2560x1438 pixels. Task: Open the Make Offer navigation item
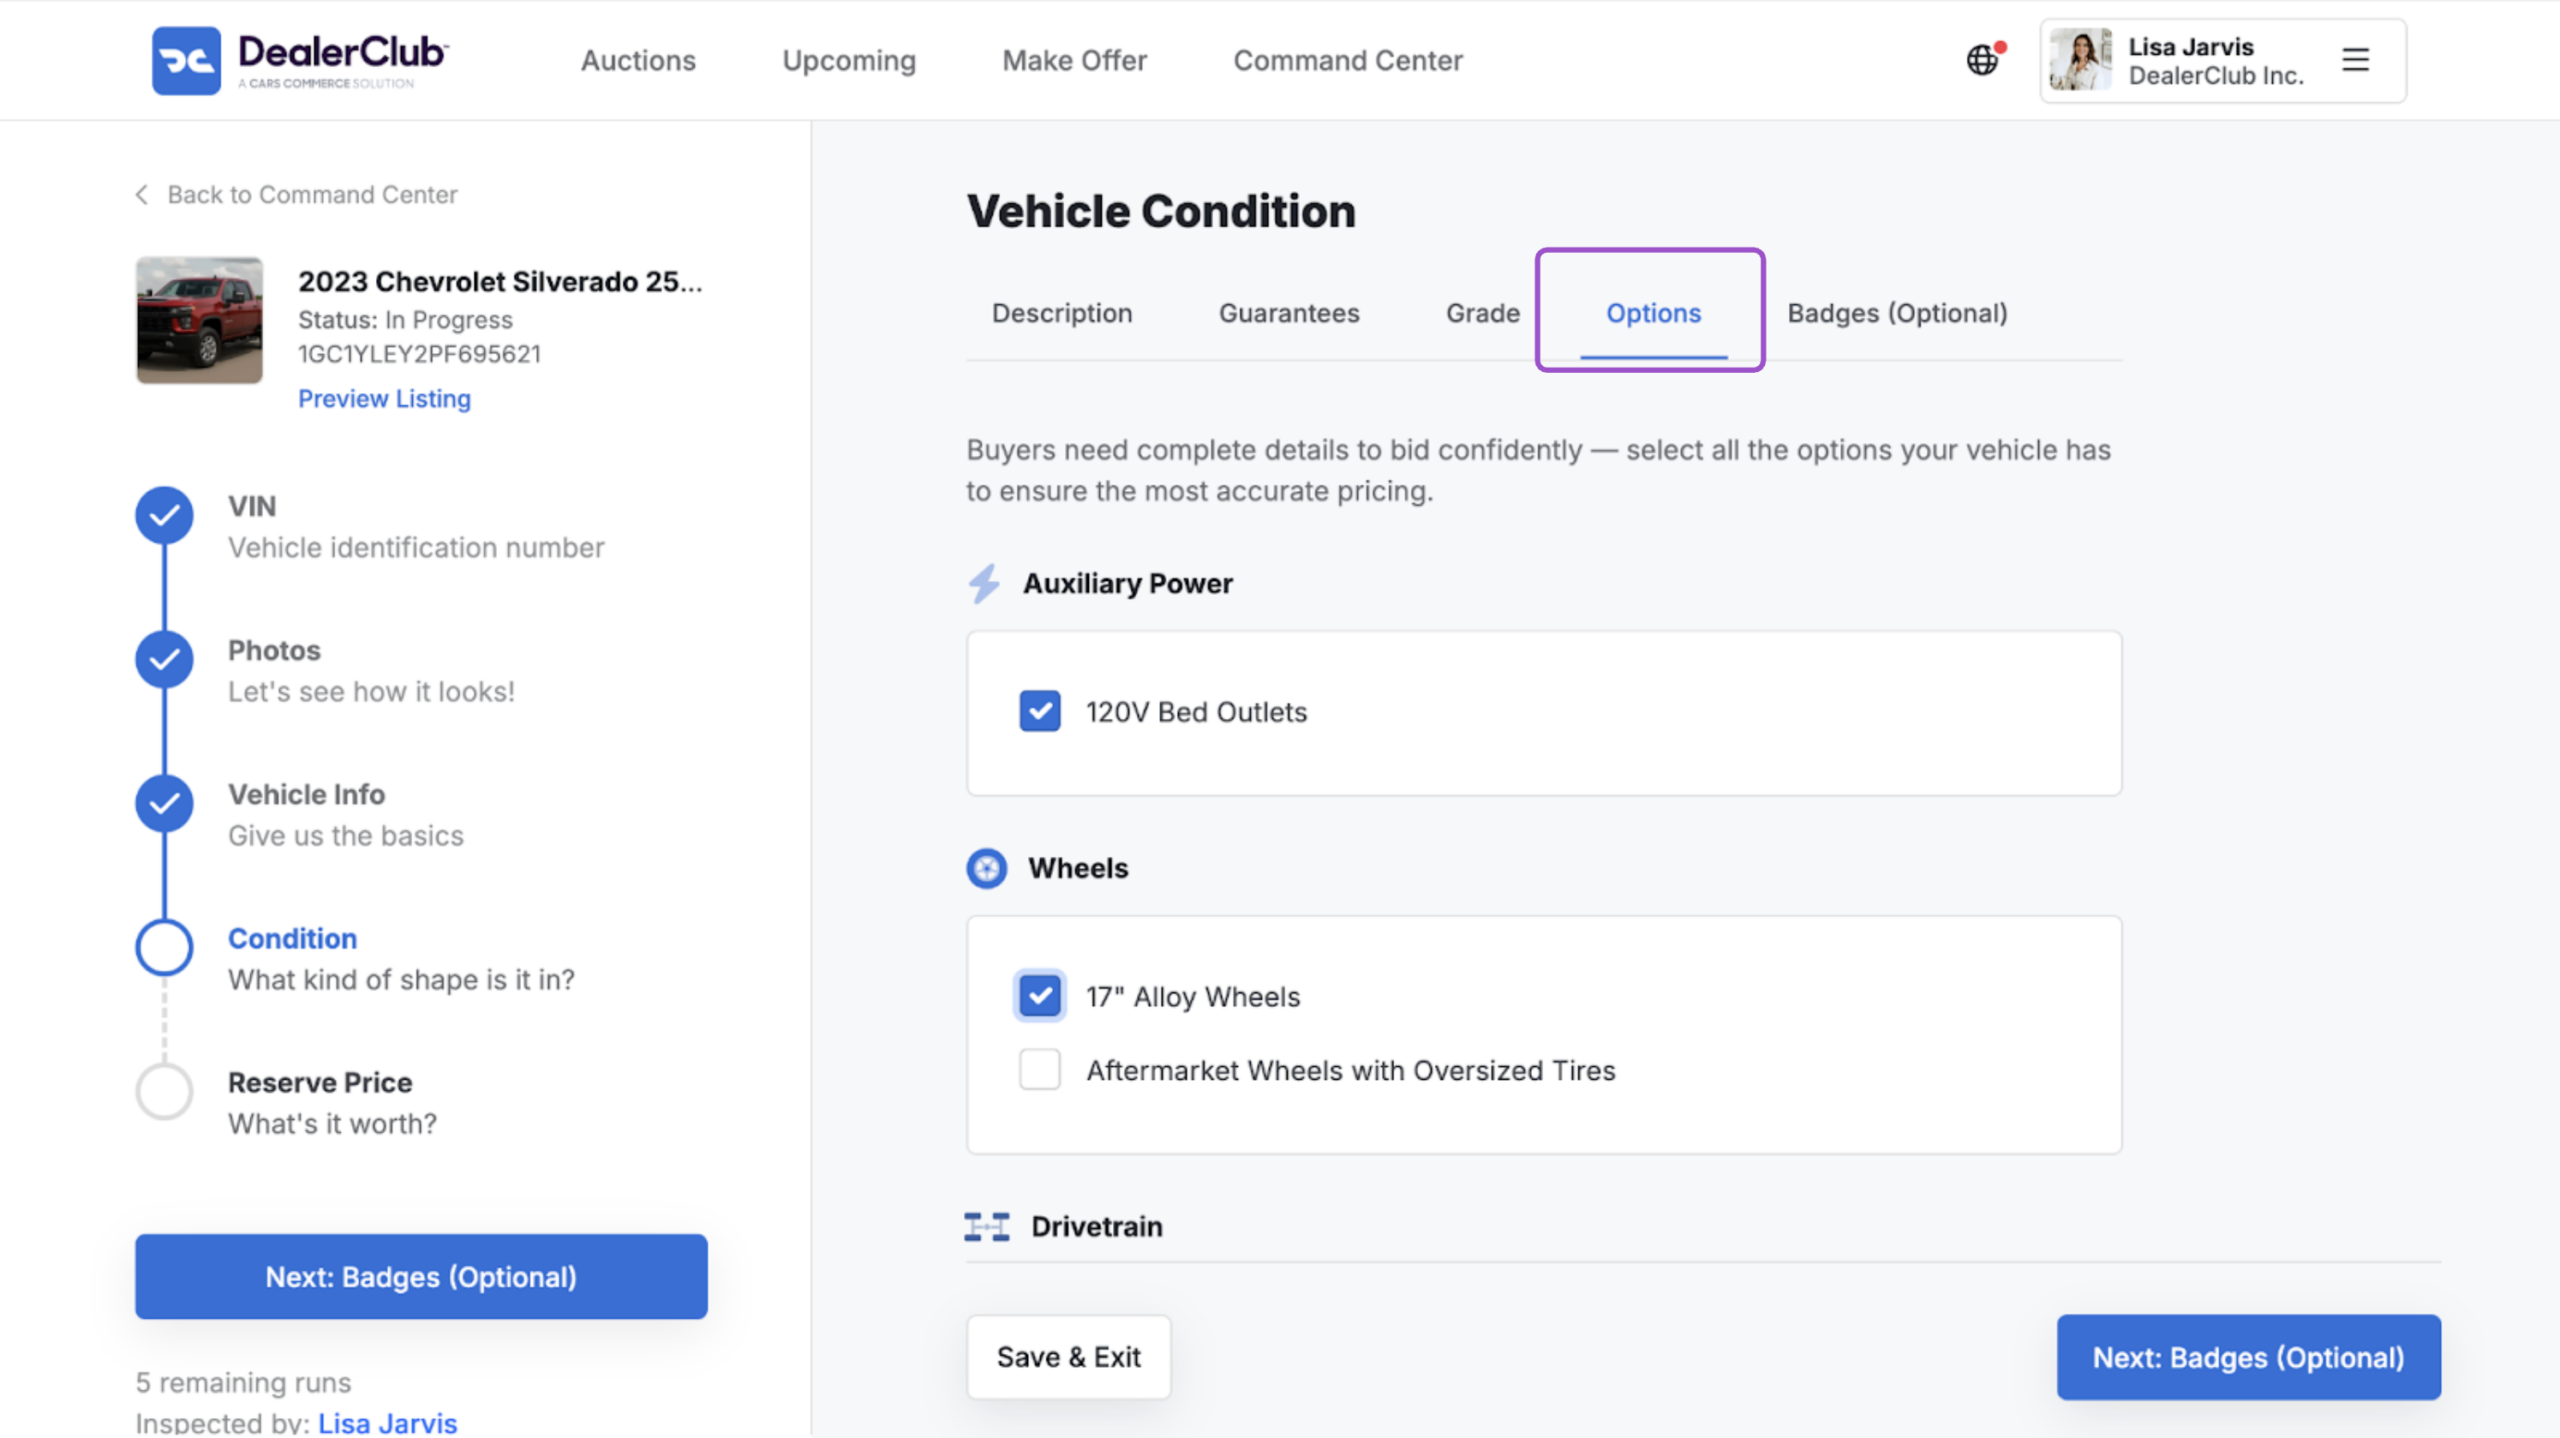(1074, 60)
